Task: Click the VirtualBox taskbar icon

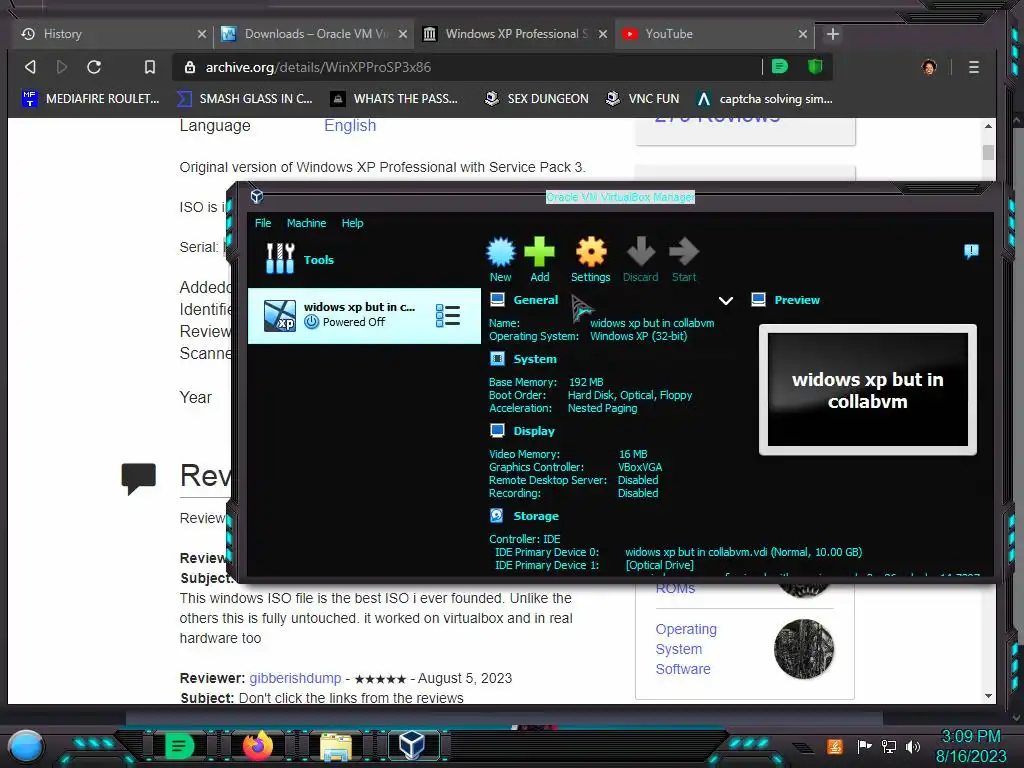Action: click(x=412, y=745)
